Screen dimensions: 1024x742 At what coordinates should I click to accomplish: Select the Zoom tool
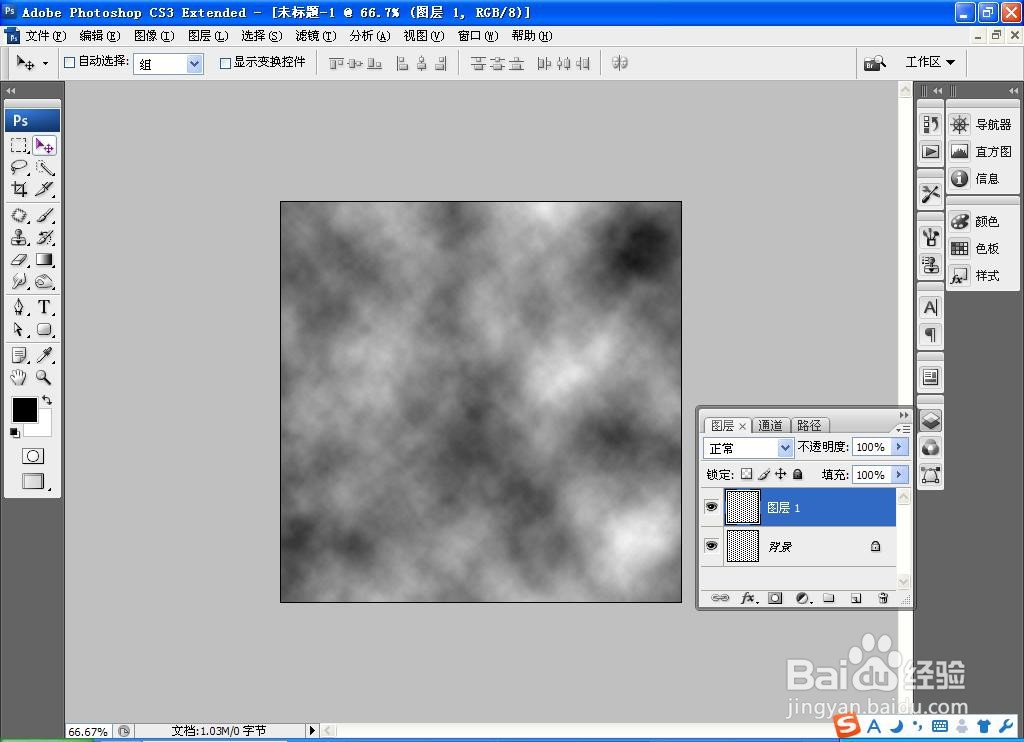tap(44, 377)
